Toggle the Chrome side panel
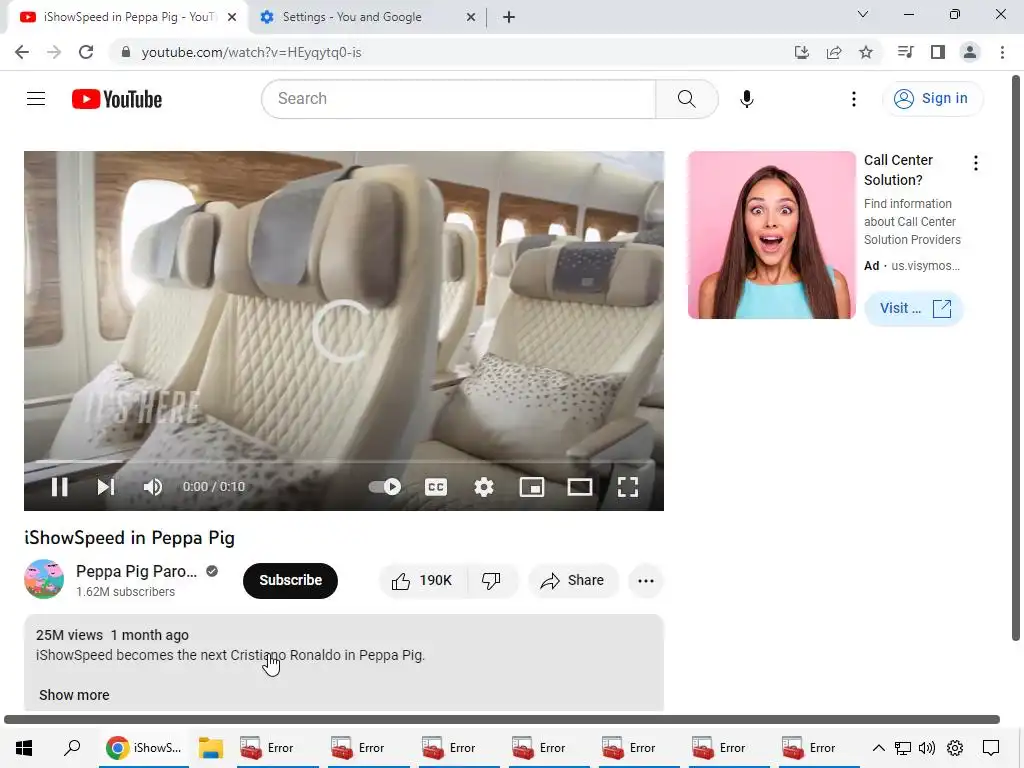Image resolution: width=1024 pixels, height=768 pixels. [x=938, y=52]
